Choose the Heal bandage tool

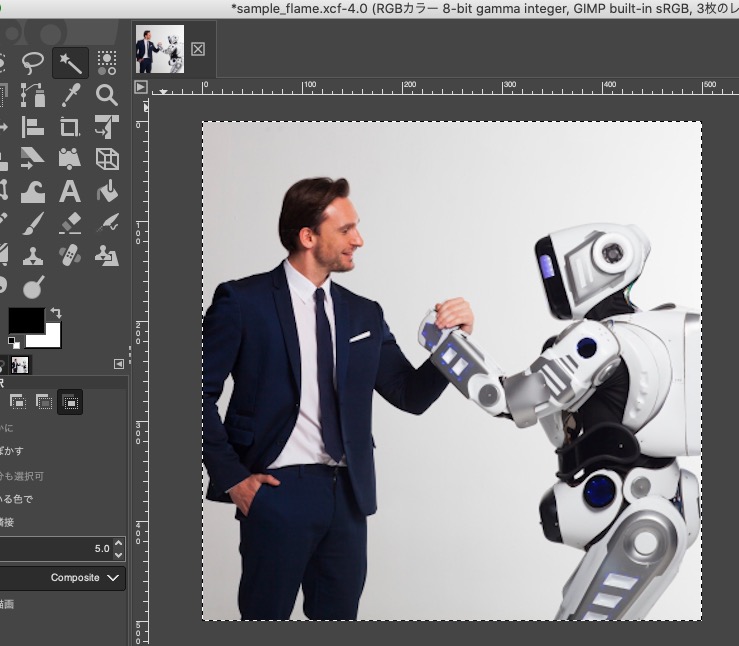pos(70,255)
